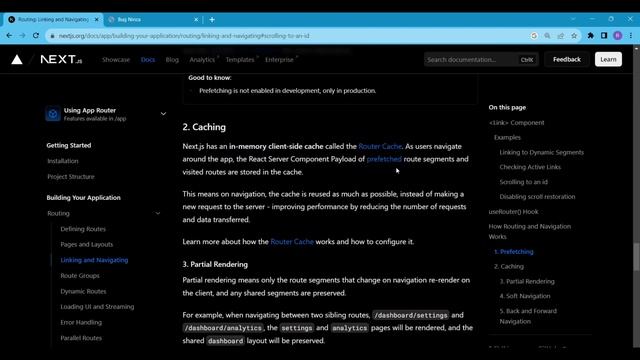Open the prefetched link
Screen dimensions: 640x360
[x=384, y=159]
